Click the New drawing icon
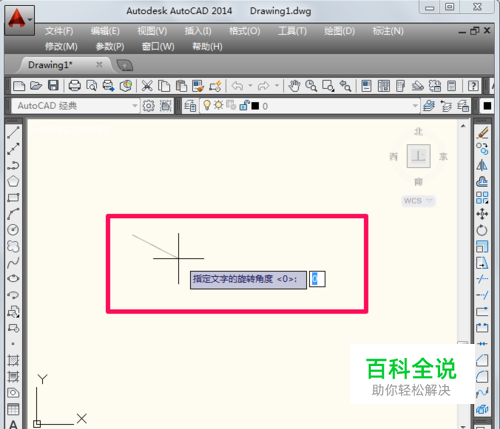Image resolution: width=500 pixels, height=429 pixels. (x=19, y=86)
